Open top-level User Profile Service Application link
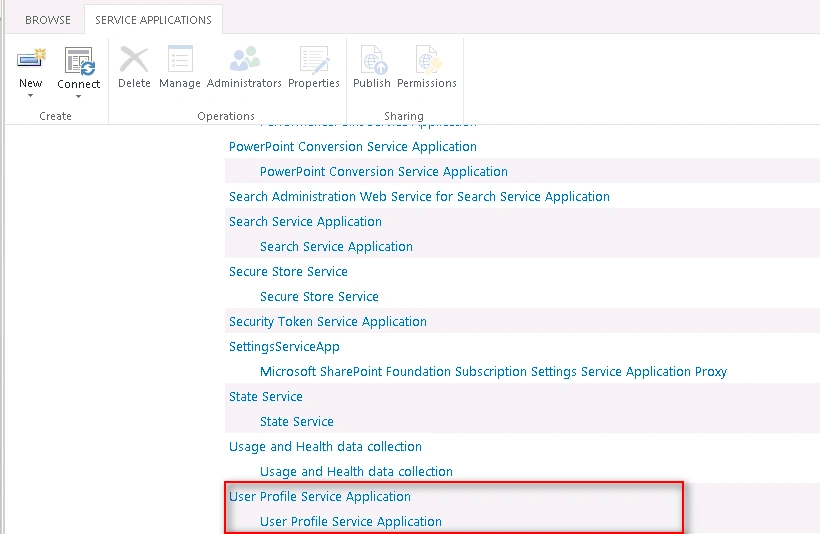 [320, 496]
